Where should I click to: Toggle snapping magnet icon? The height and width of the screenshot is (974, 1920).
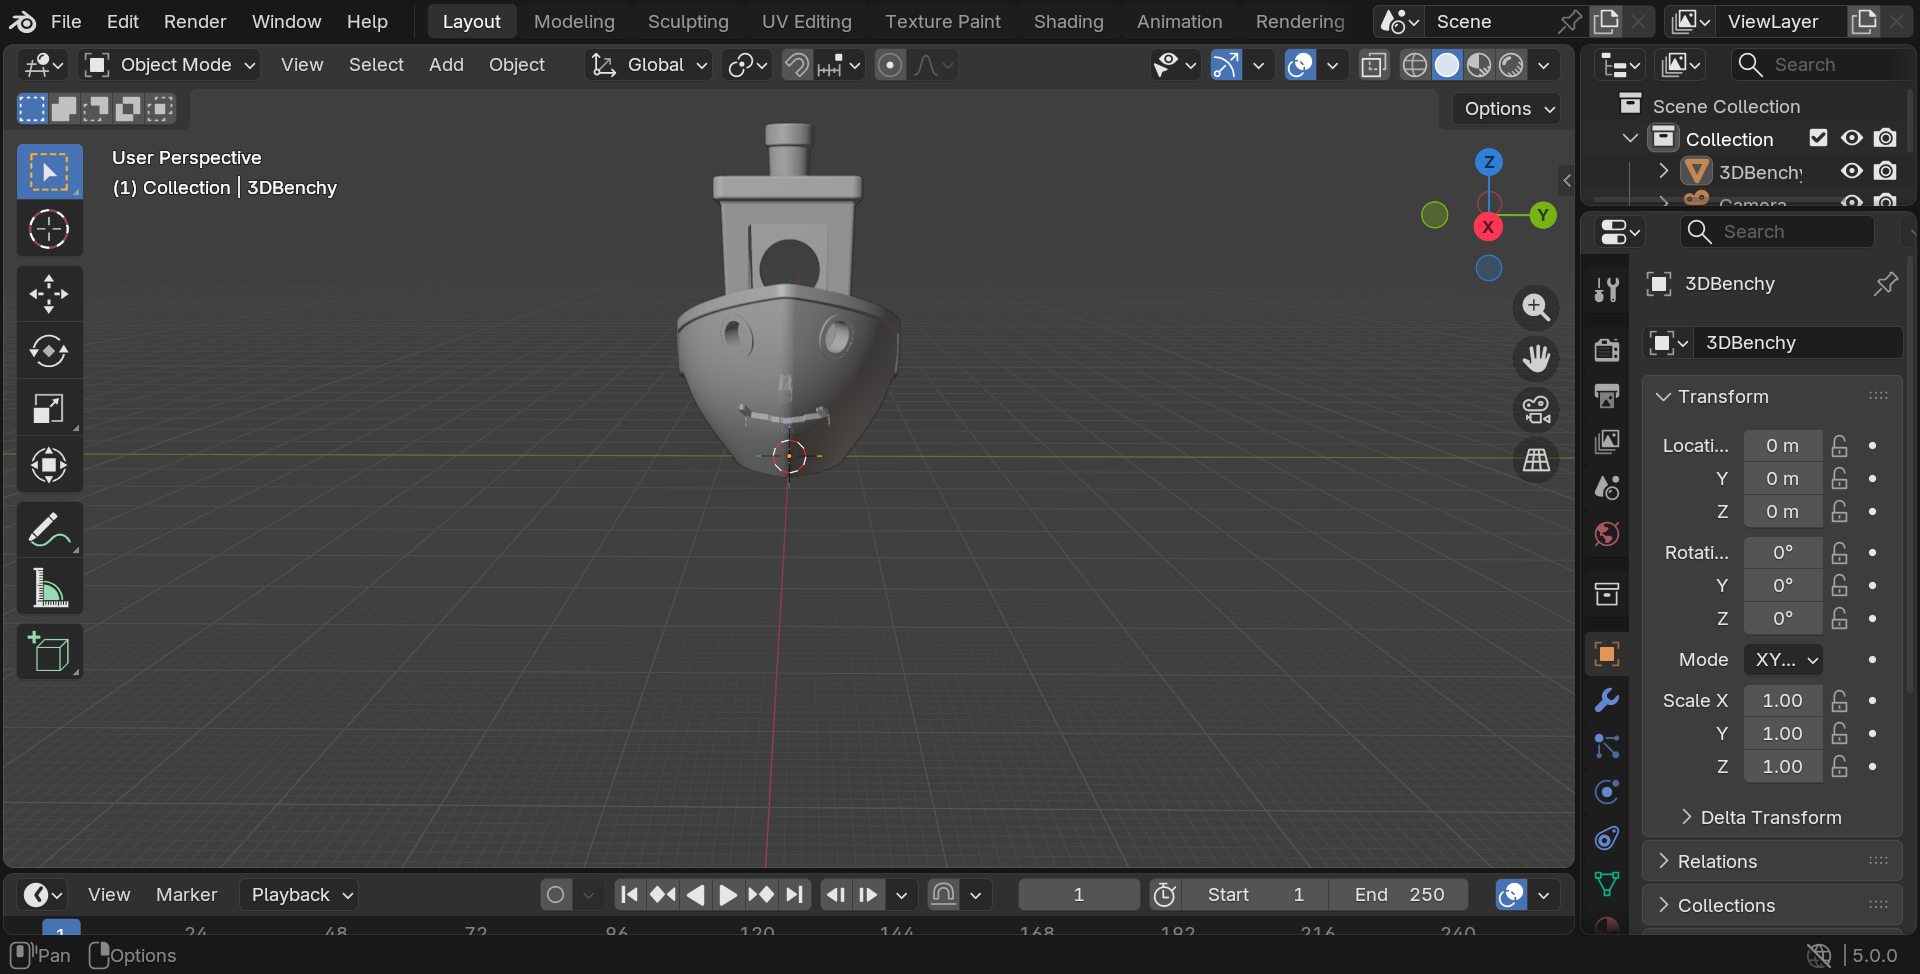point(796,65)
